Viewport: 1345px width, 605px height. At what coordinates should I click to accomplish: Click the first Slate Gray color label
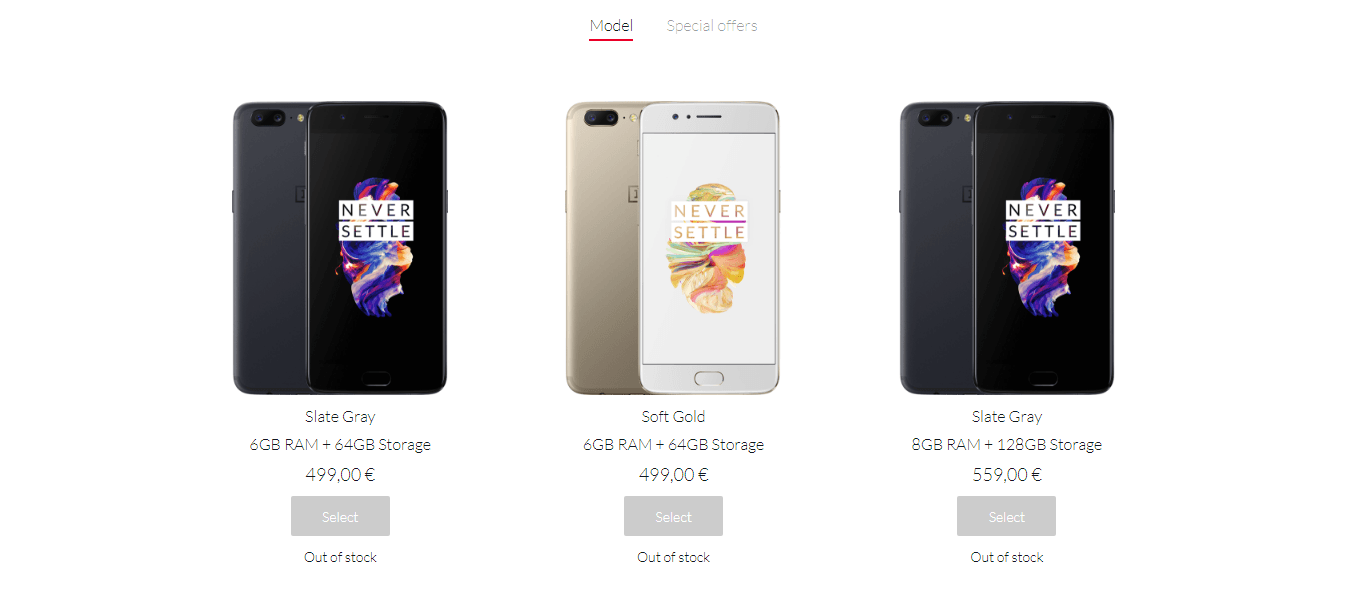(340, 416)
